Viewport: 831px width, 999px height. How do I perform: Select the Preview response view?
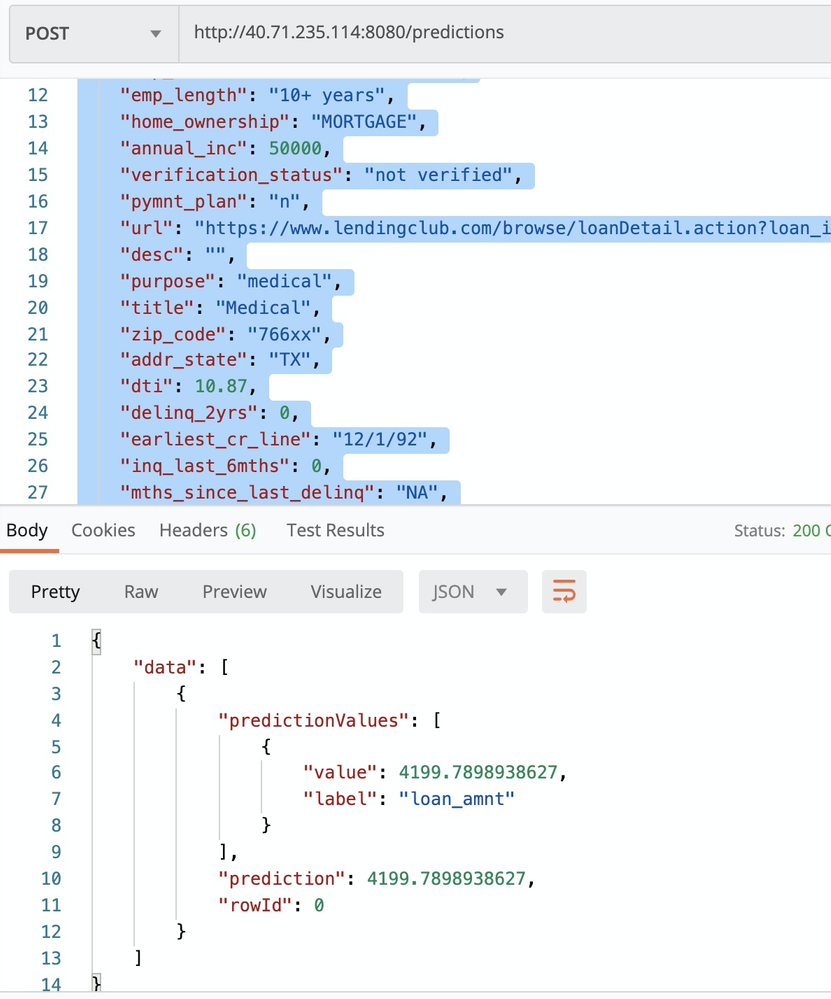pos(234,592)
